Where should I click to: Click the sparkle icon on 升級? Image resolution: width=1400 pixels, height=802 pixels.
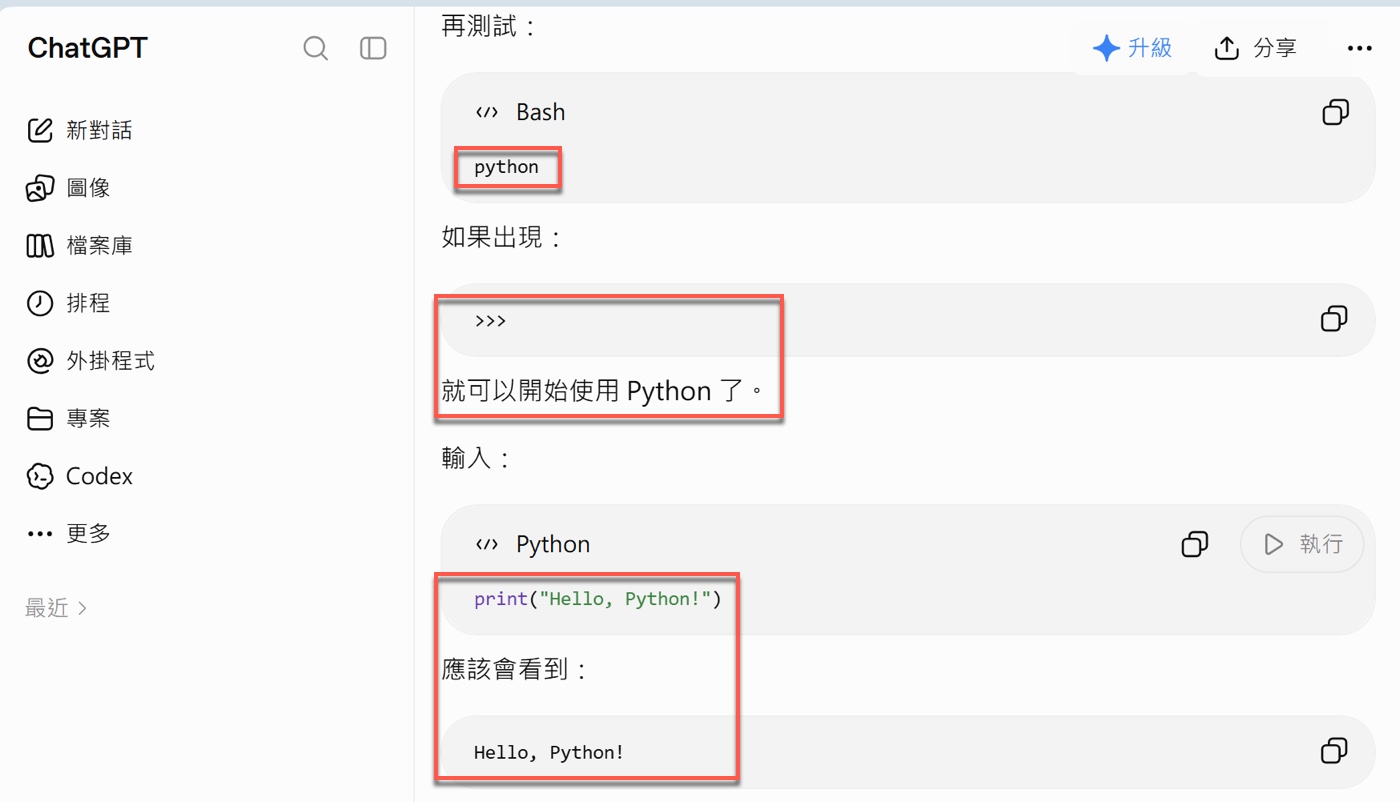tap(1105, 48)
